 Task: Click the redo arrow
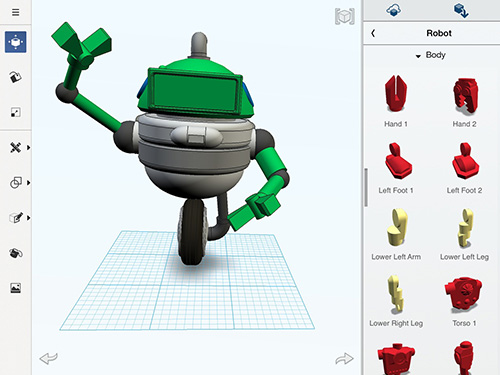tap(344, 359)
